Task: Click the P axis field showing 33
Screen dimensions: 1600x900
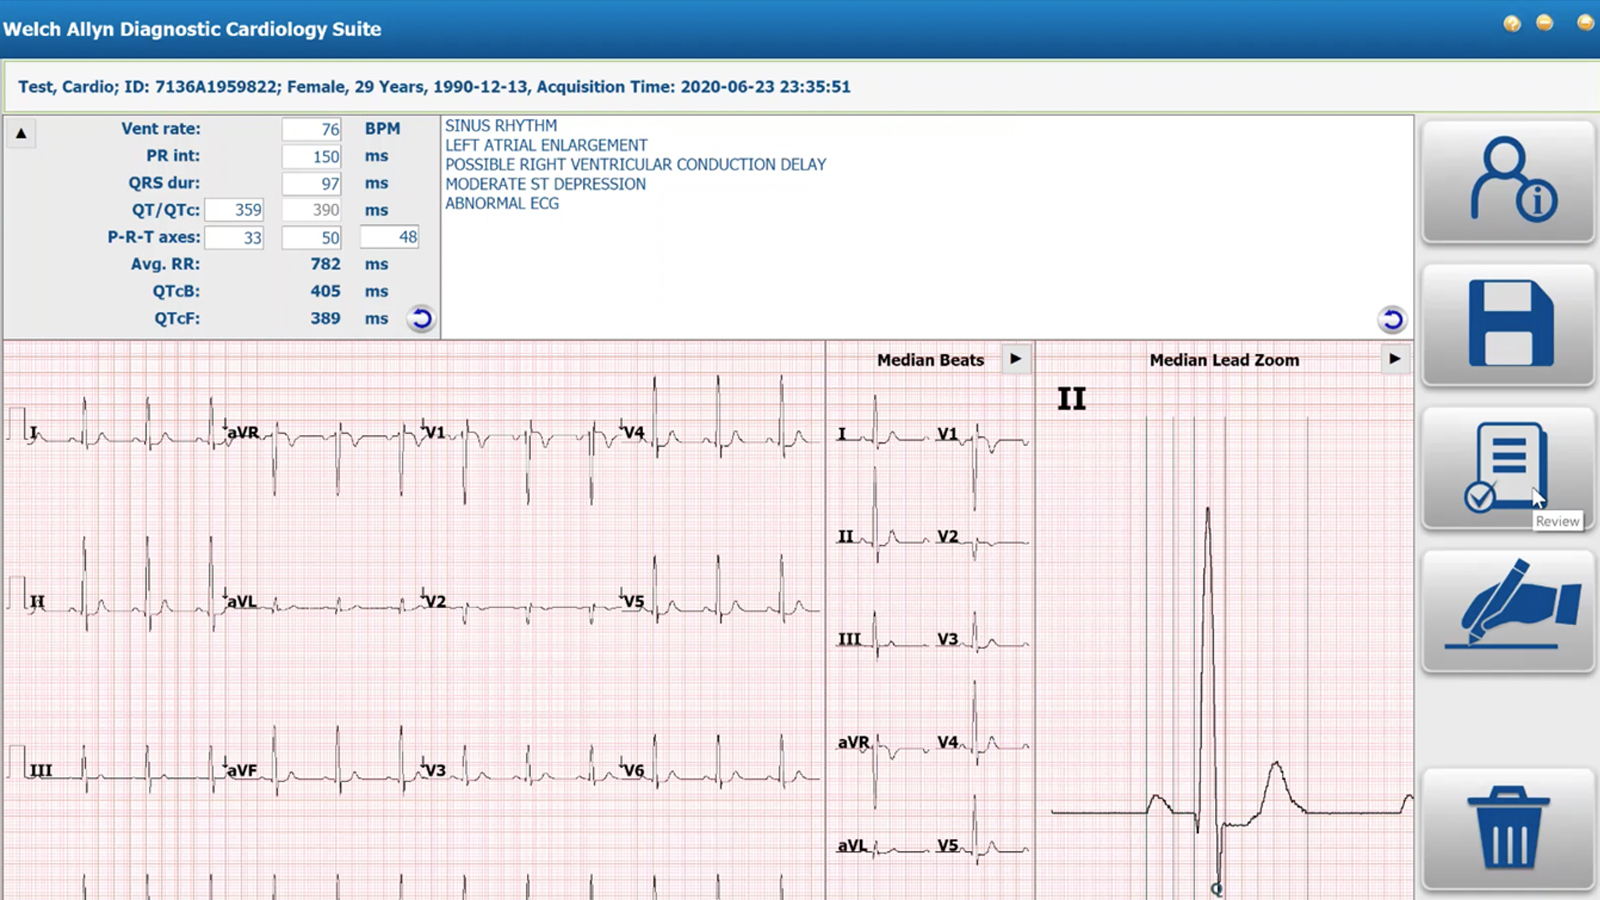Action: [x=234, y=237]
